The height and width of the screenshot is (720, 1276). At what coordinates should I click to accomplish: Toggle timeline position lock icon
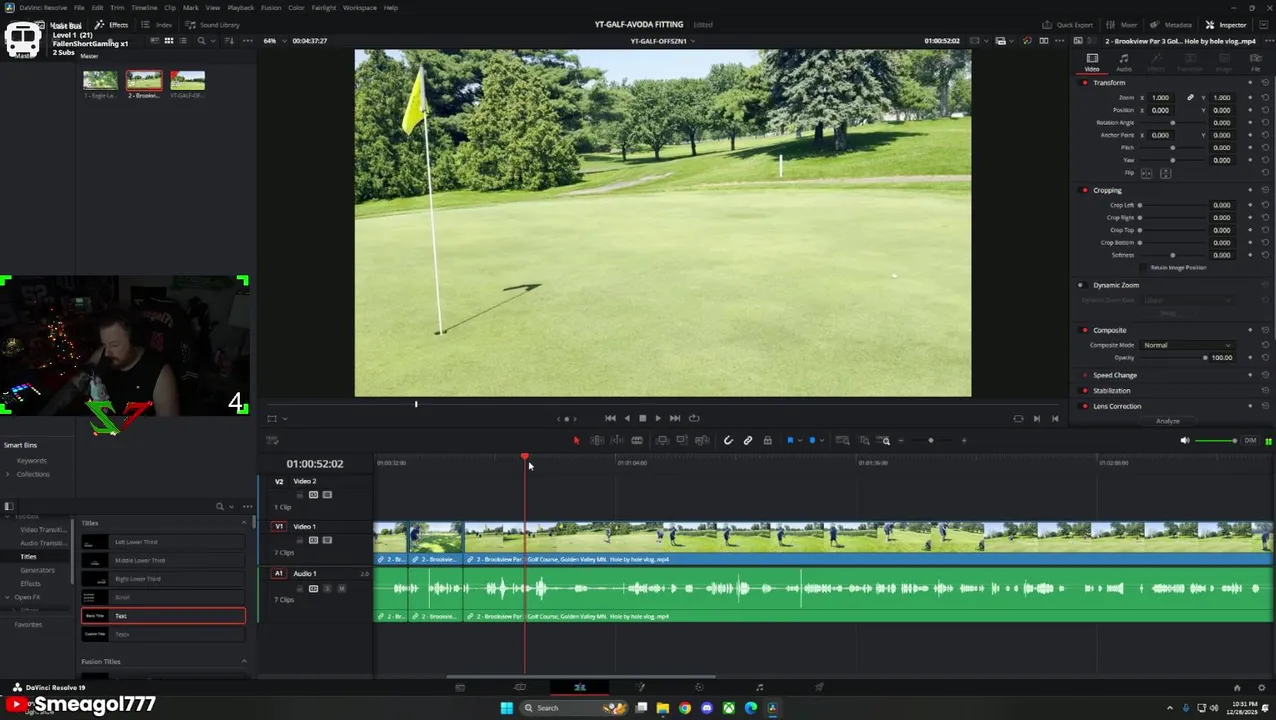[x=767, y=441]
